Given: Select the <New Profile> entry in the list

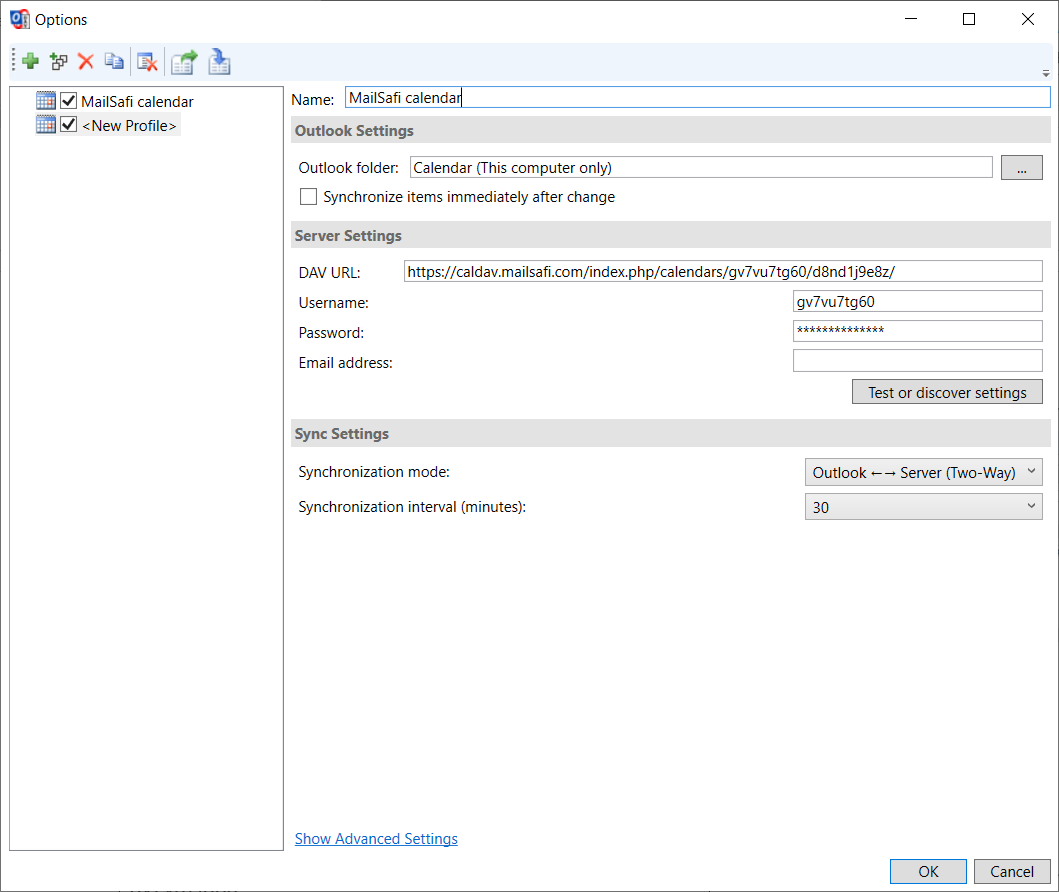Looking at the screenshot, I should [x=129, y=126].
